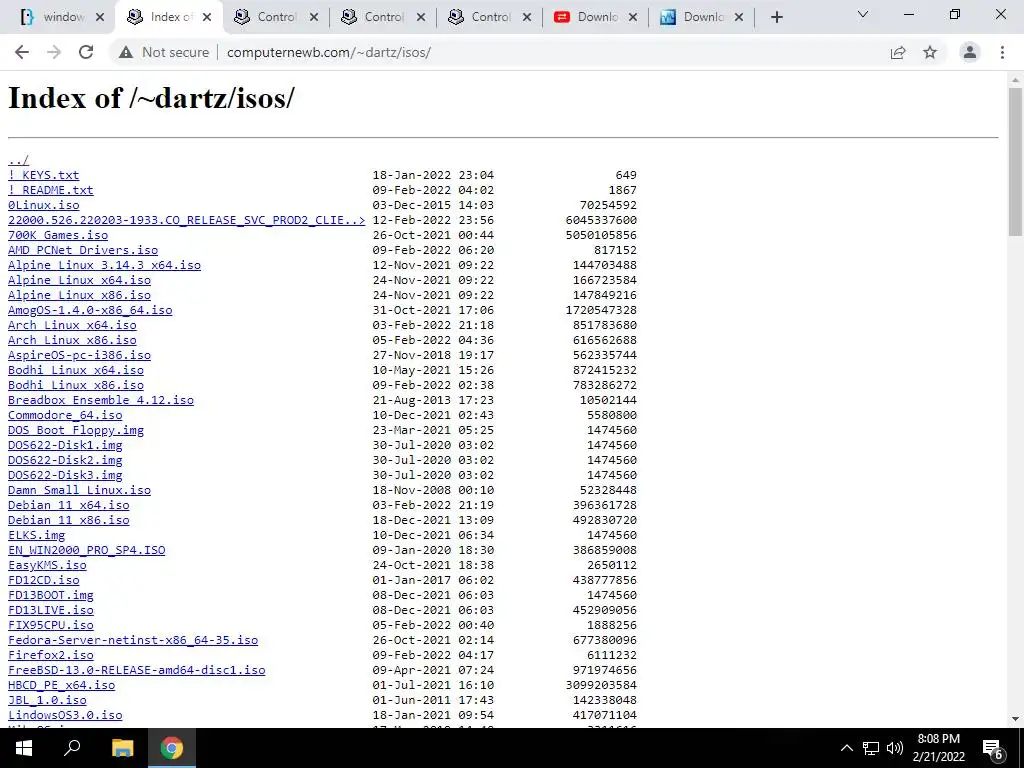Download EN_WIN2000_PRO_SP4.ISO
Screen dimensions: 1024x768
tap(86, 551)
